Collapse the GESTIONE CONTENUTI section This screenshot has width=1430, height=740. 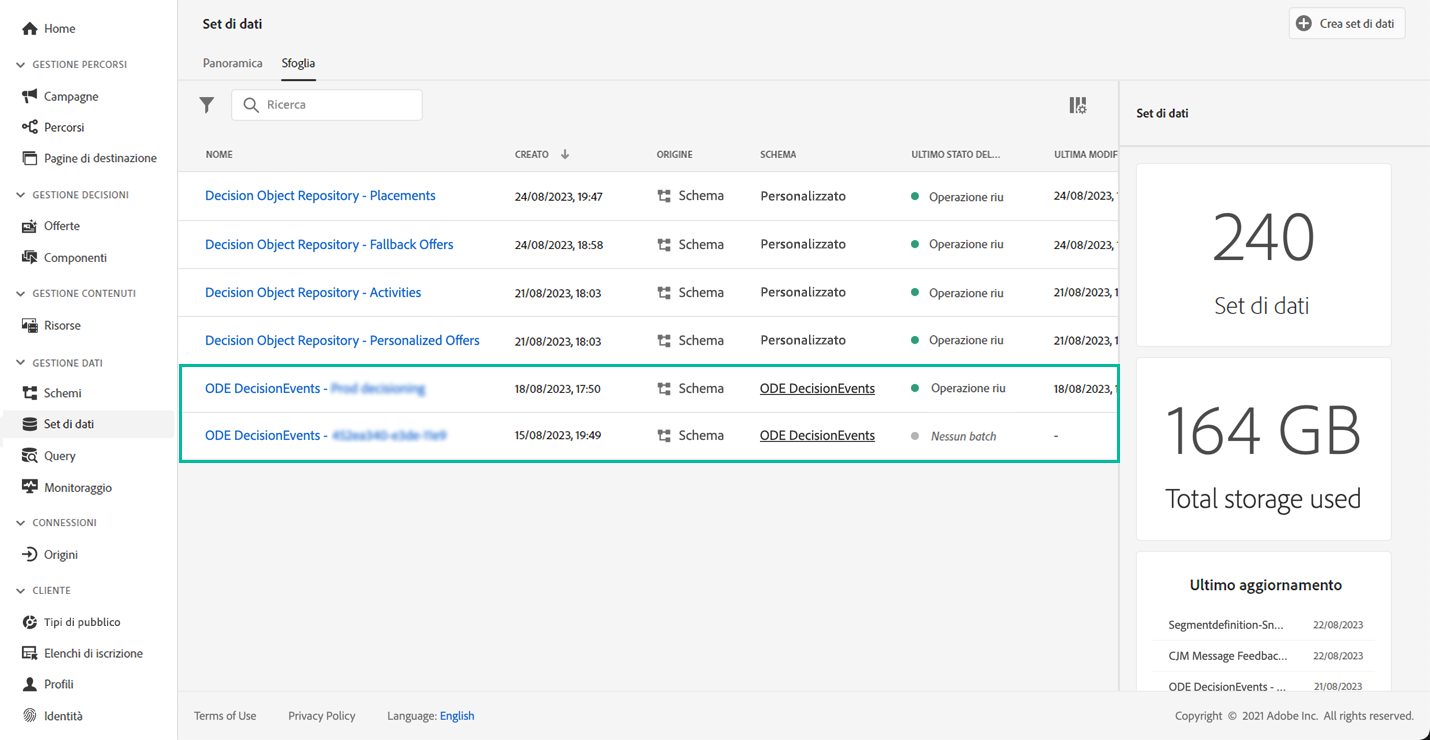[21, 294]
